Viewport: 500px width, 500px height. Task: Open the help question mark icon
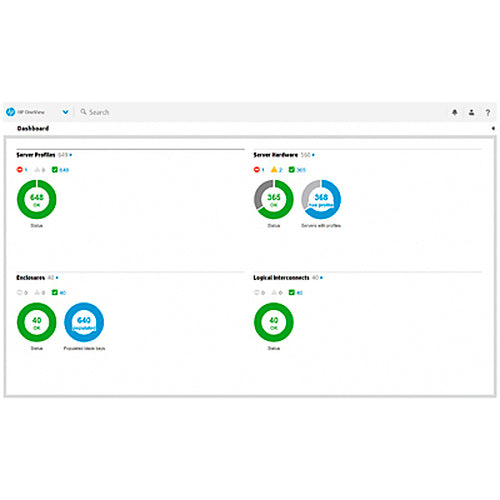(x=488, y=112)
